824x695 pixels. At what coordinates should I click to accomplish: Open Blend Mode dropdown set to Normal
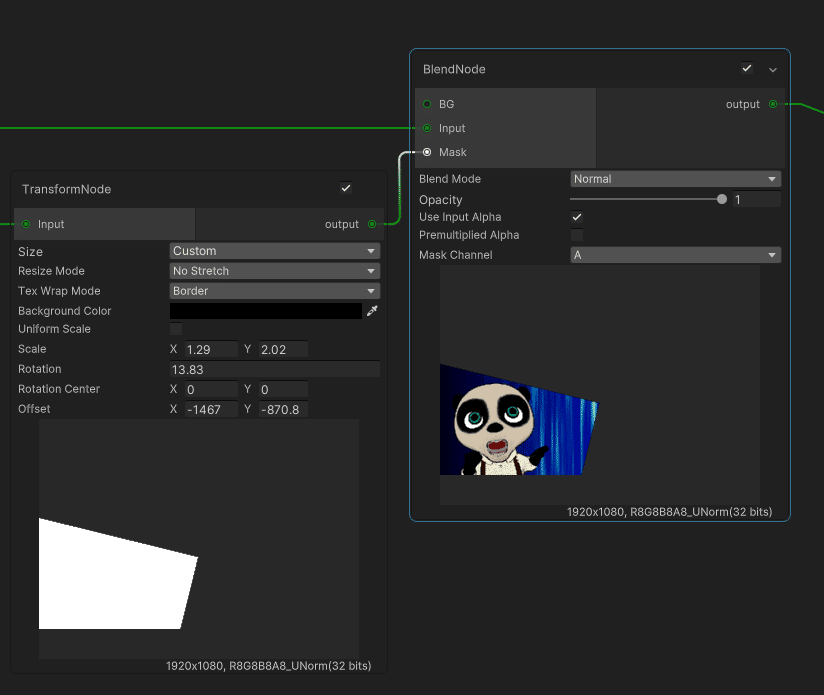coord(675,179)
